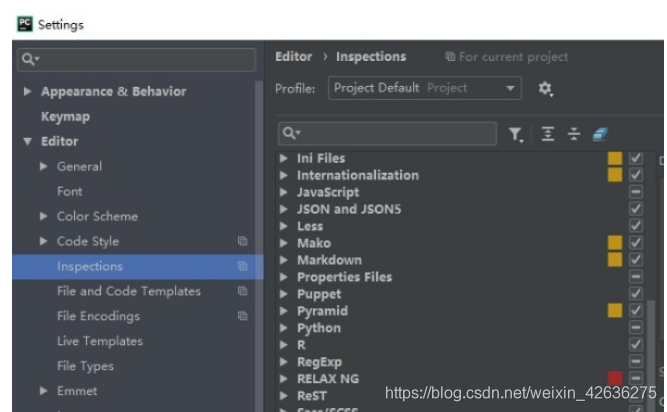Click the yellow severity swatch for Ini Files
Viewport: 667px width, 412px height.
[x=615, y=158]
